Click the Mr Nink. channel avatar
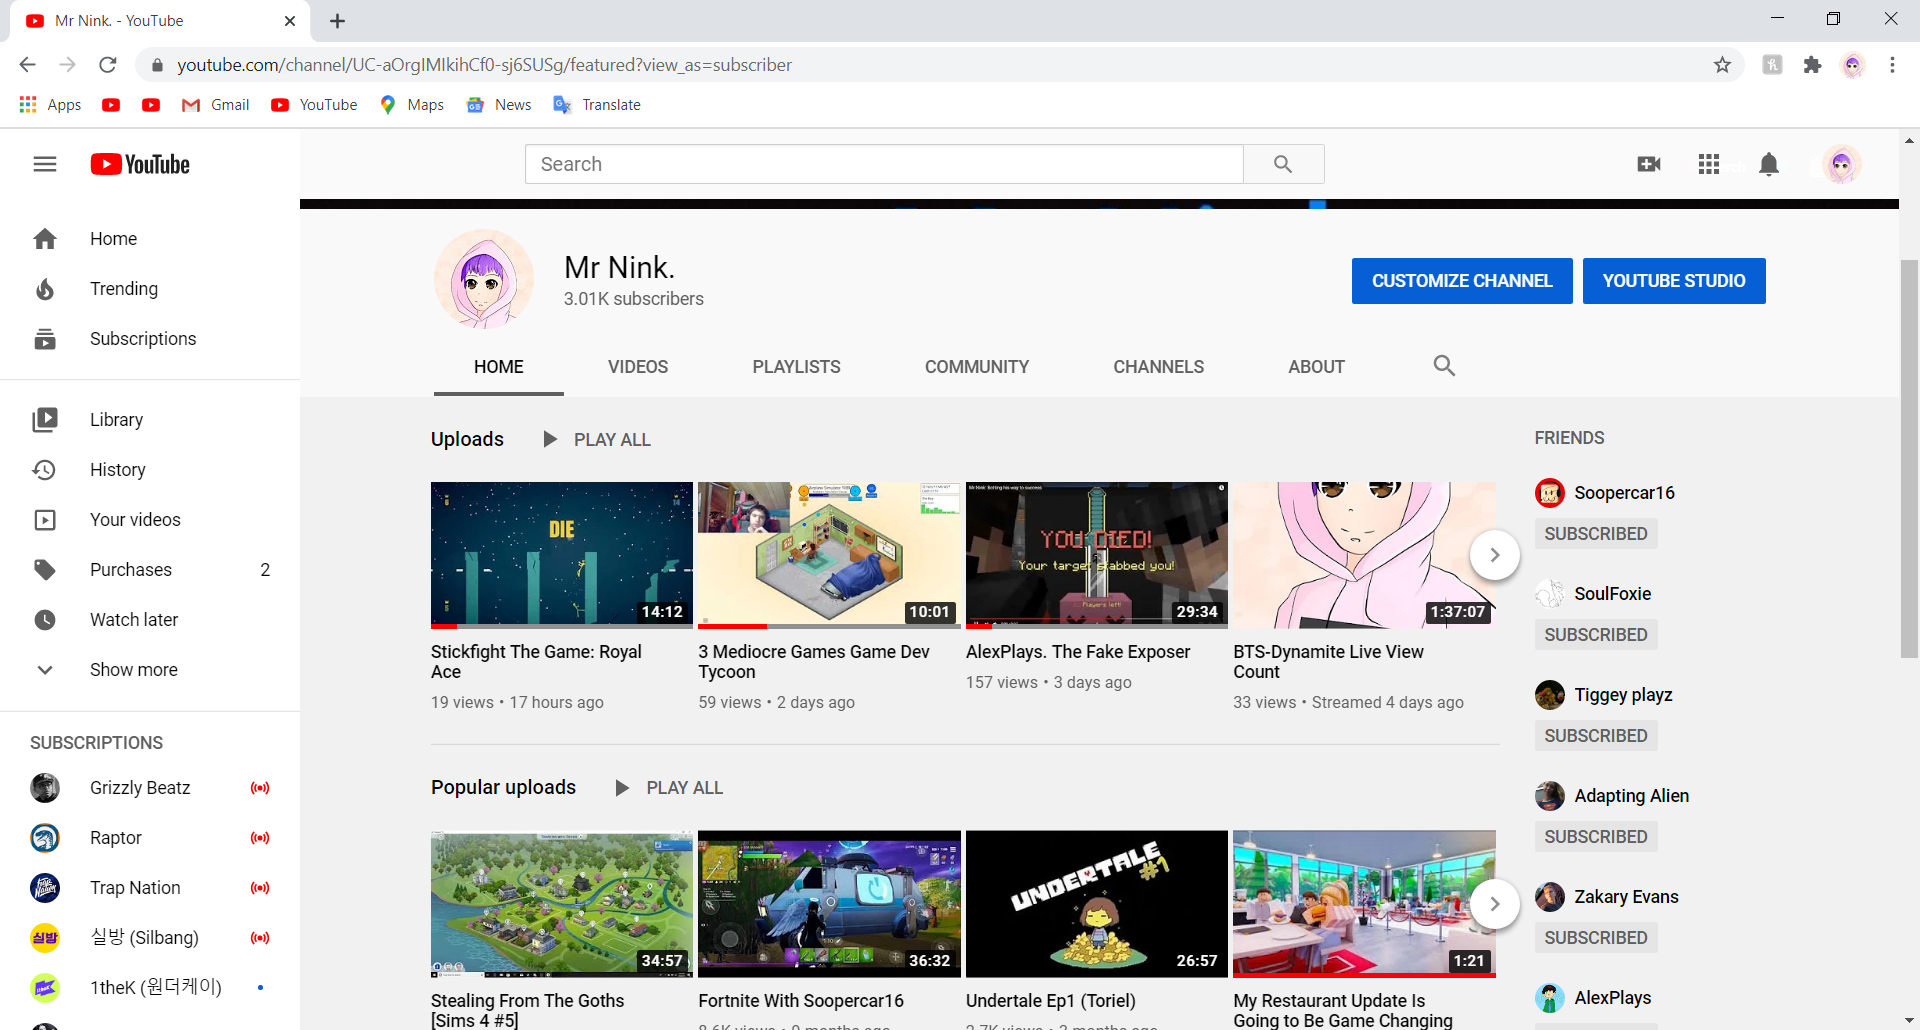 (x=484, y=280)
